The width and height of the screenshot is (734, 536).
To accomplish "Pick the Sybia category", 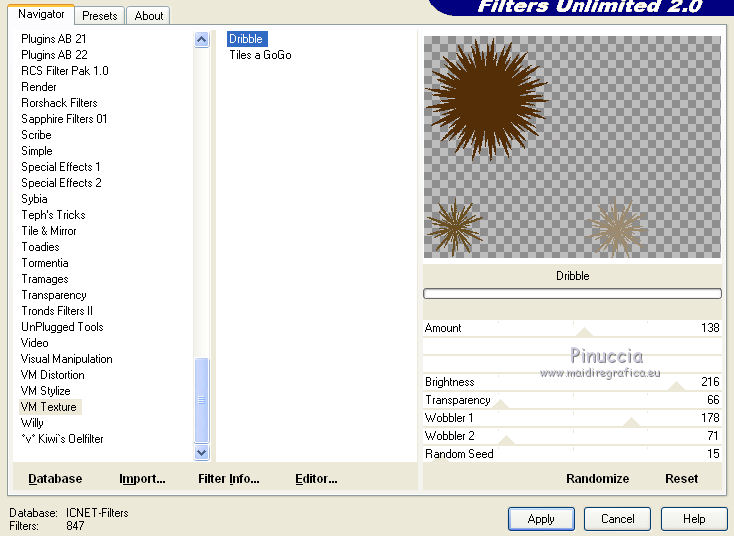I will point(34,199).
